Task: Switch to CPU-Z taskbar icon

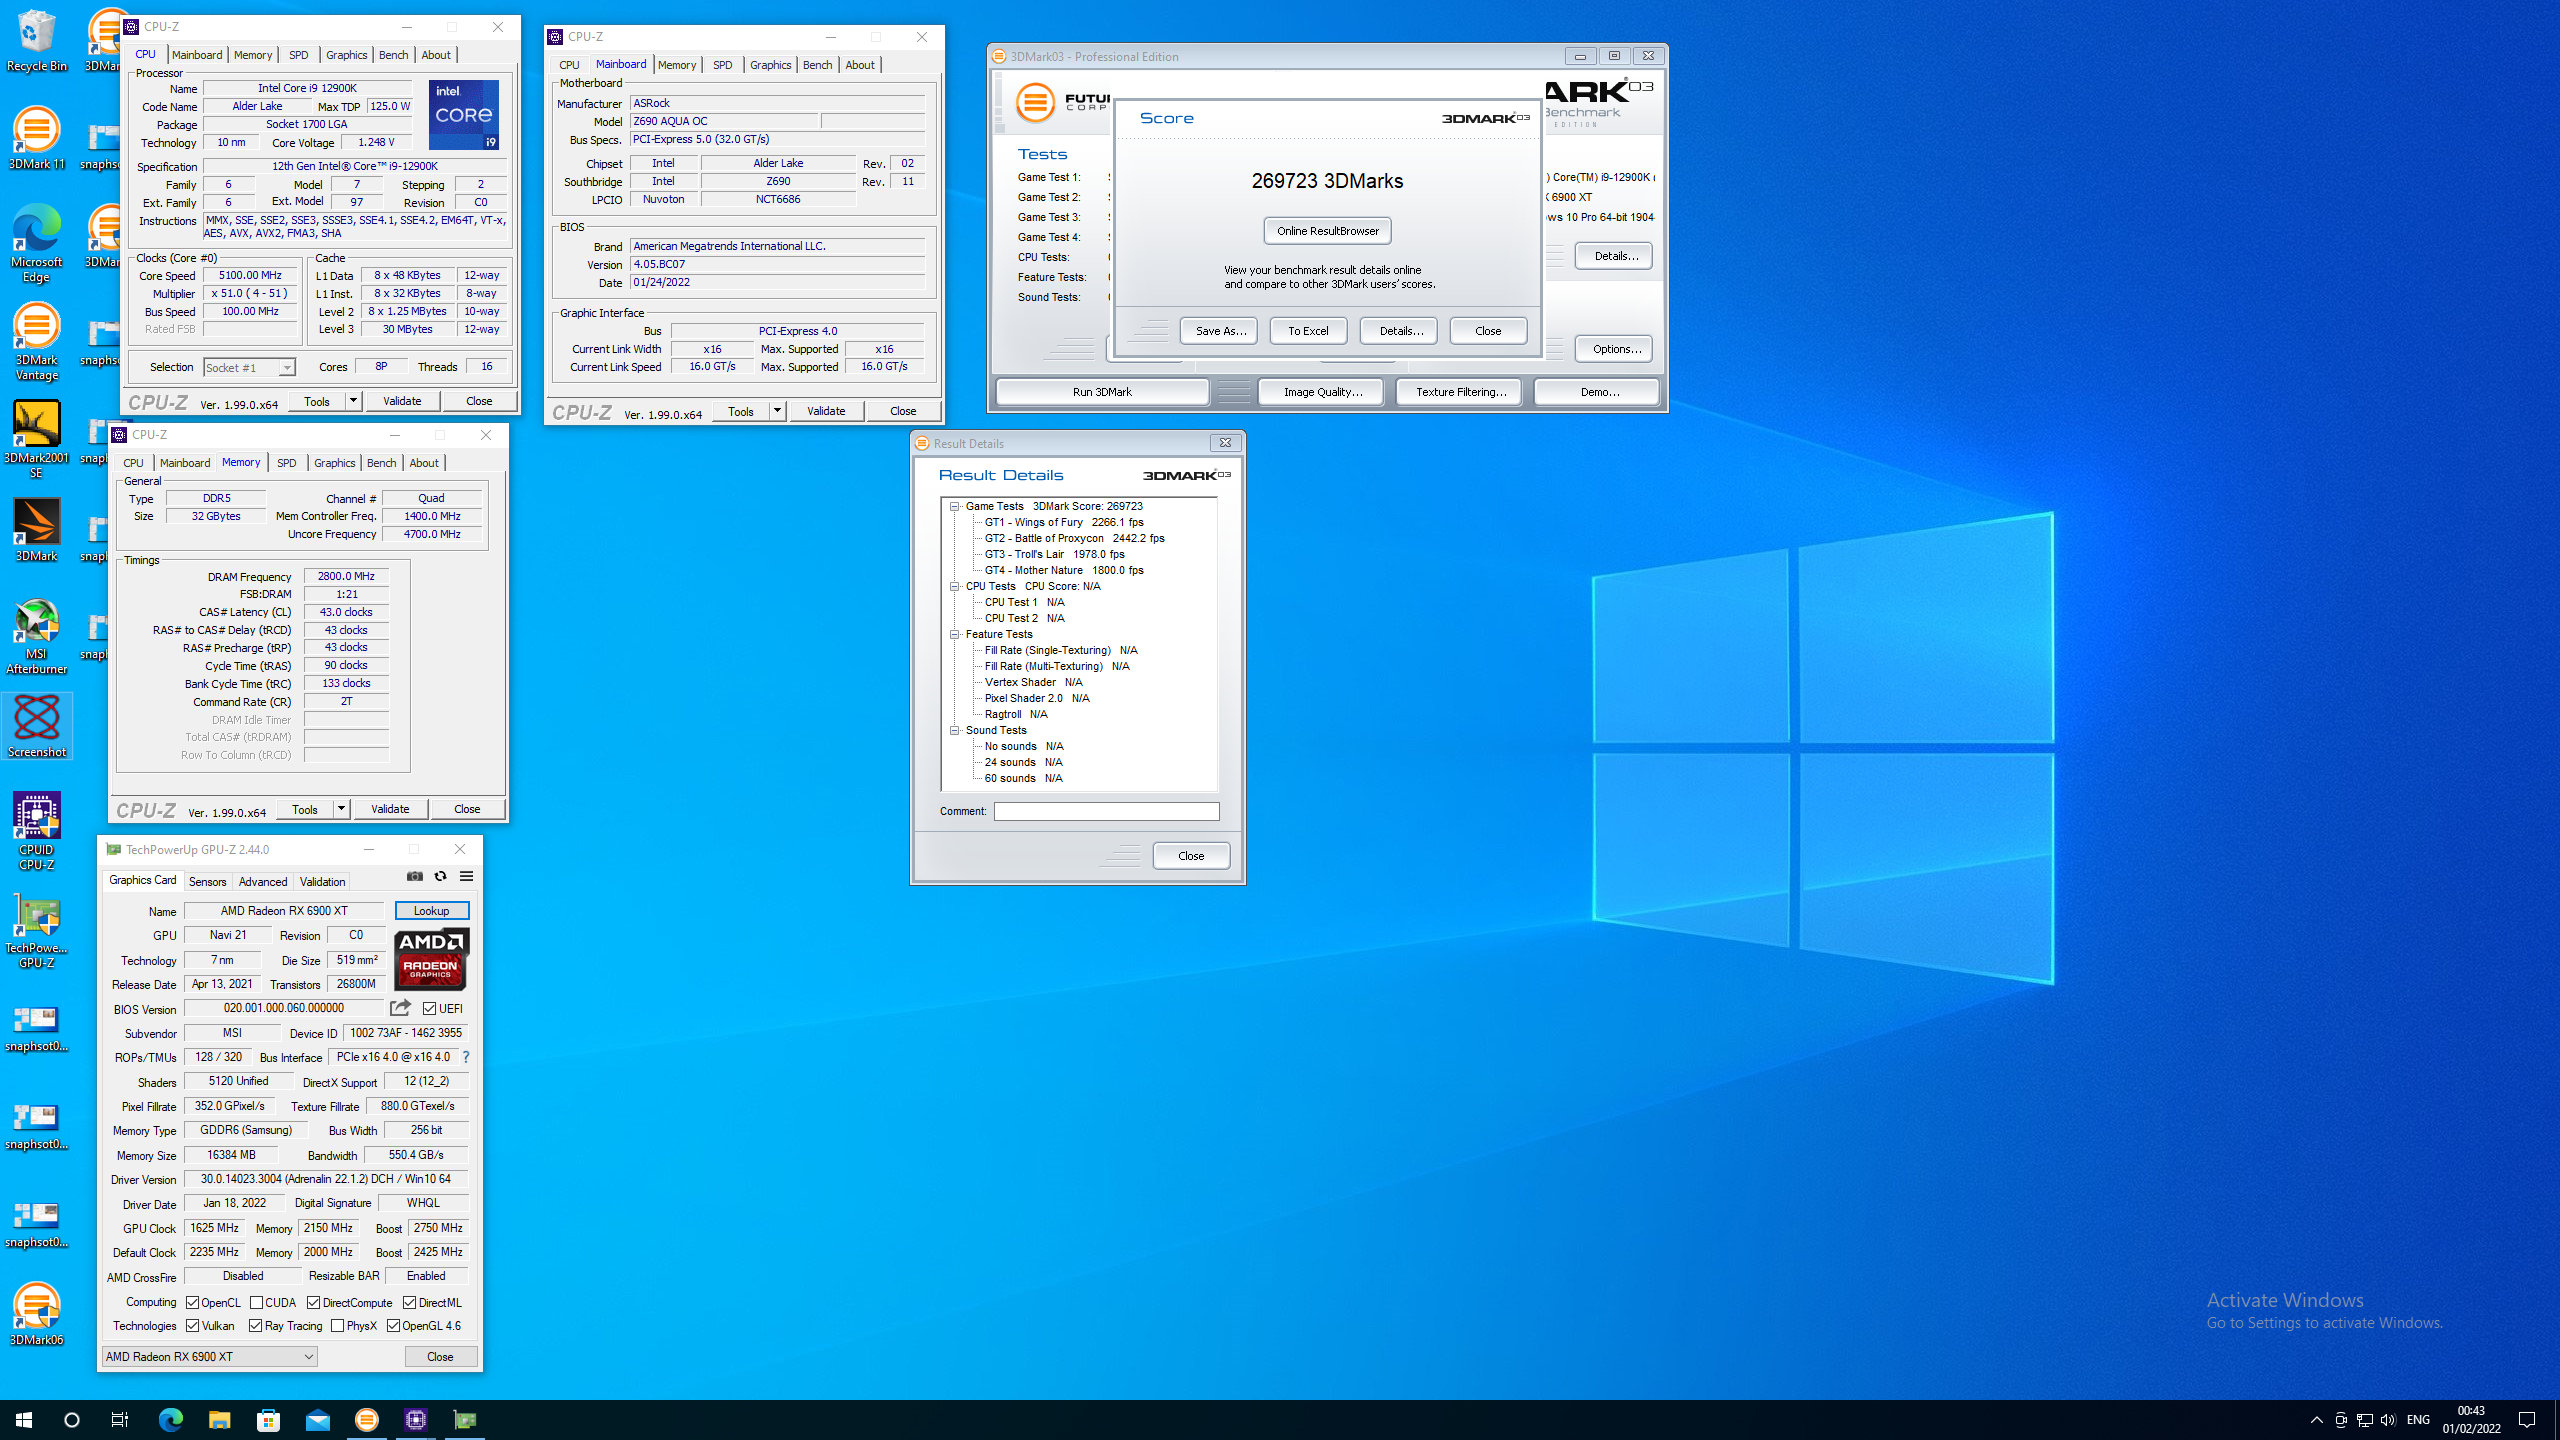Action: pos(416,1420)
